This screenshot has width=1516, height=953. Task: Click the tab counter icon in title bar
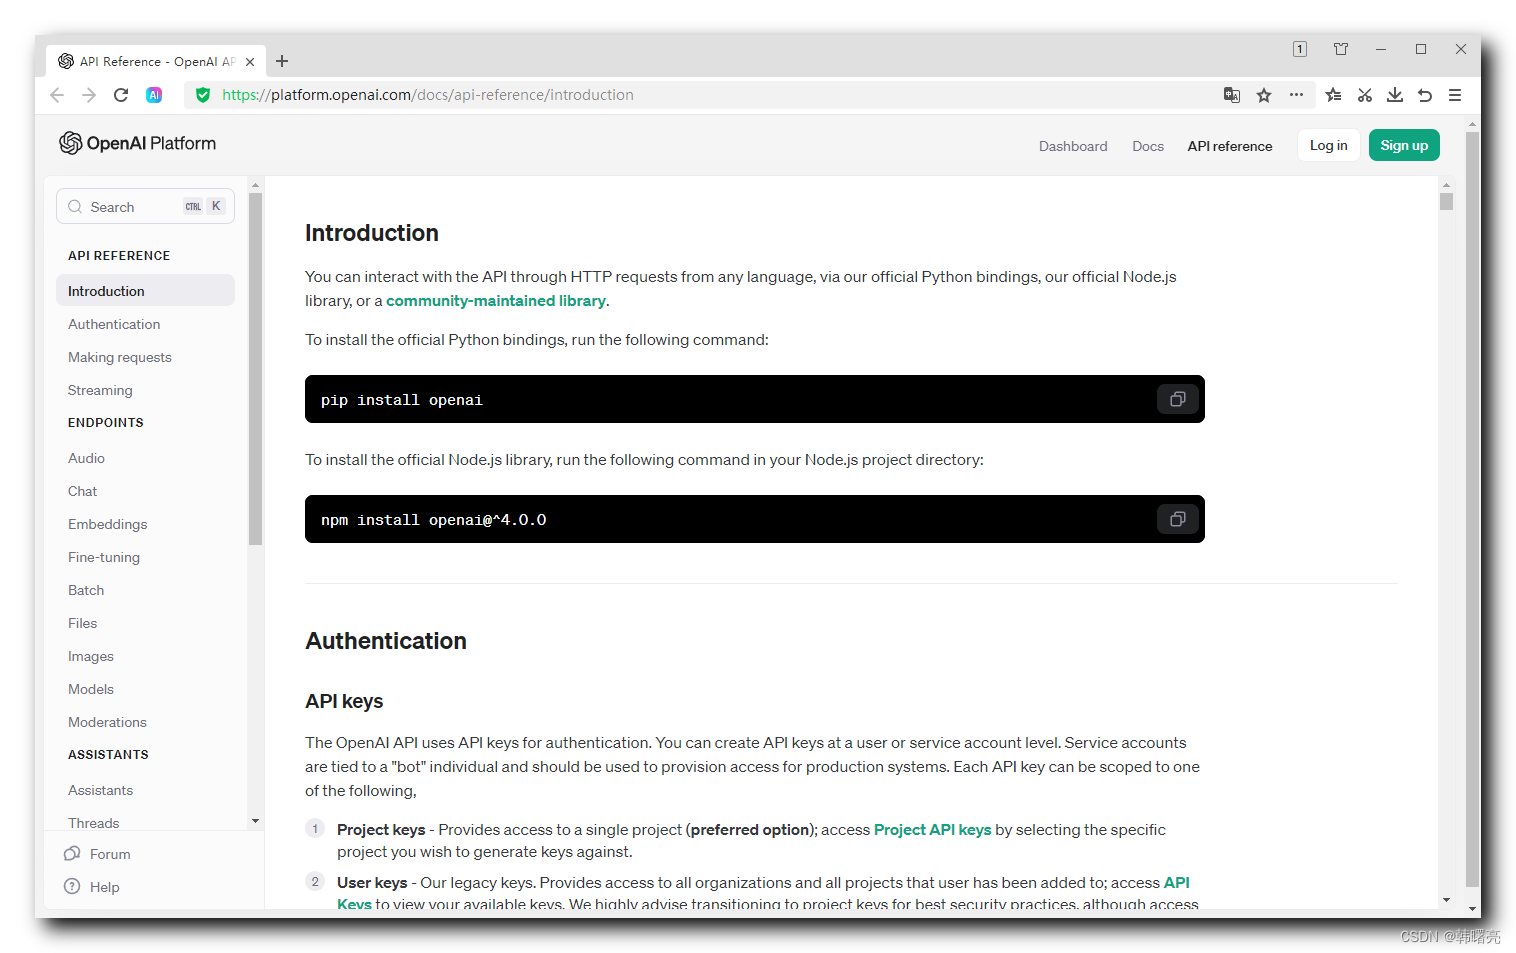[x=1300, y=49]
